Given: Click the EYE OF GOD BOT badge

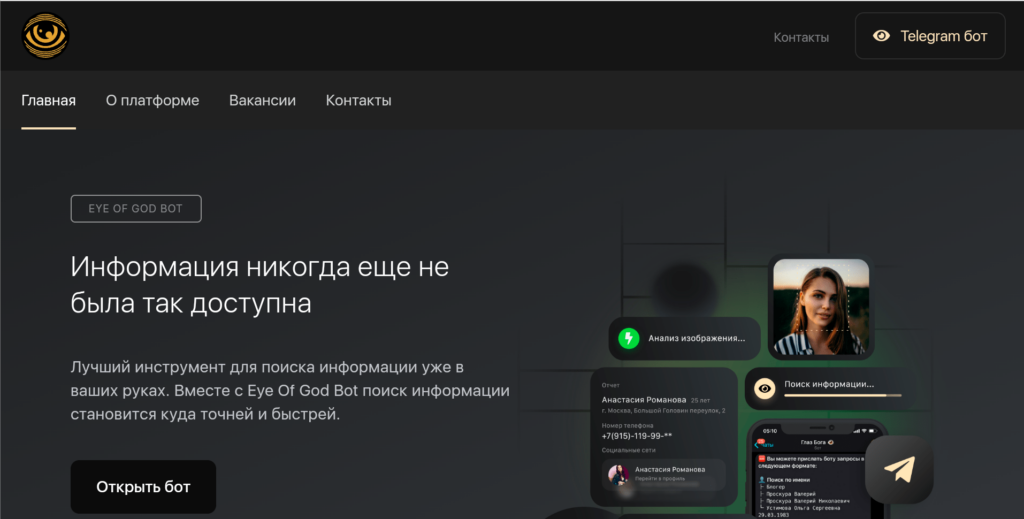Looking at the screenshot, I should click(x=136, y=209).
